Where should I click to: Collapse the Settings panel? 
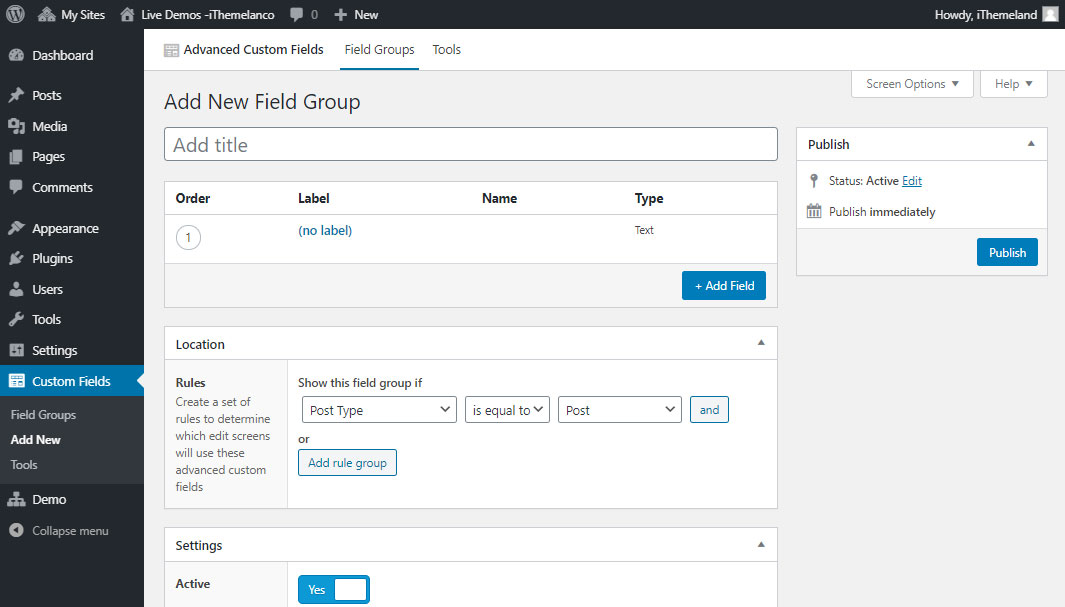(761, 545)
